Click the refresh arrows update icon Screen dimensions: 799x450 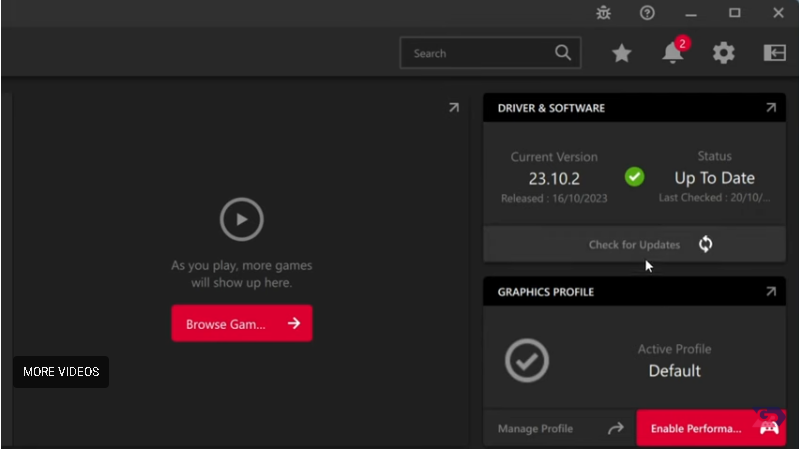705,245
